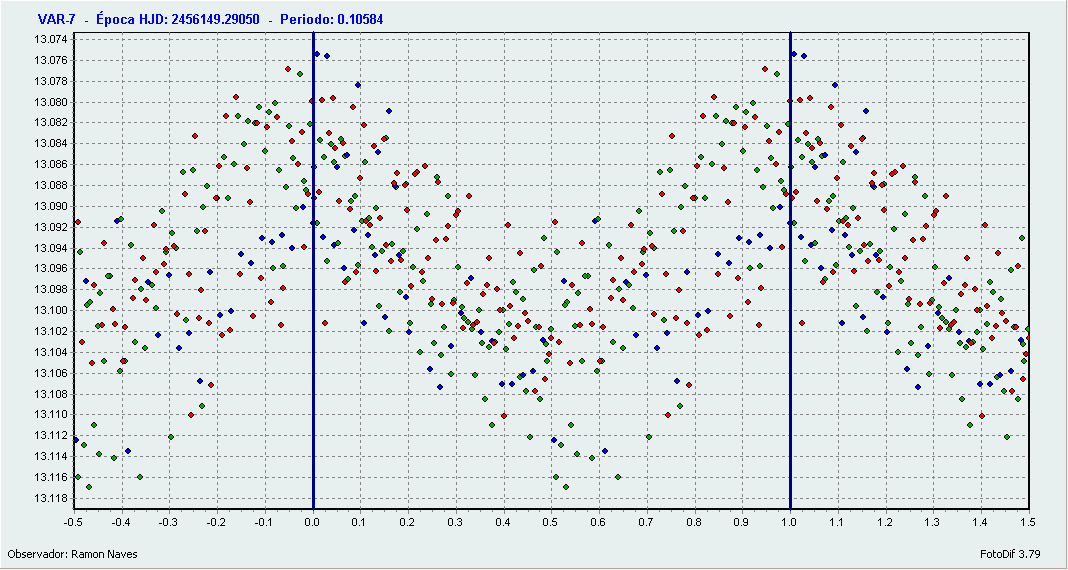Click the positive 0.3 phase axis label
The height and width of the screenshot is (570, 1068).
(x=456, y=522)
